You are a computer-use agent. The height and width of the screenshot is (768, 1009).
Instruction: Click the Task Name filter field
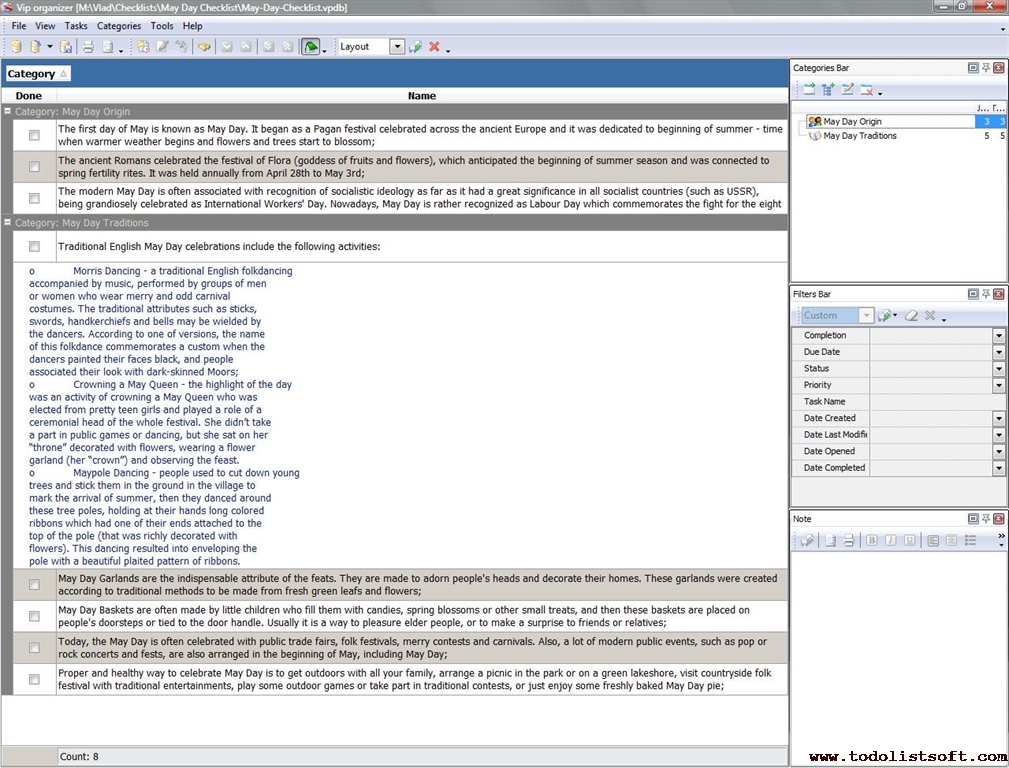click(930, 402)
